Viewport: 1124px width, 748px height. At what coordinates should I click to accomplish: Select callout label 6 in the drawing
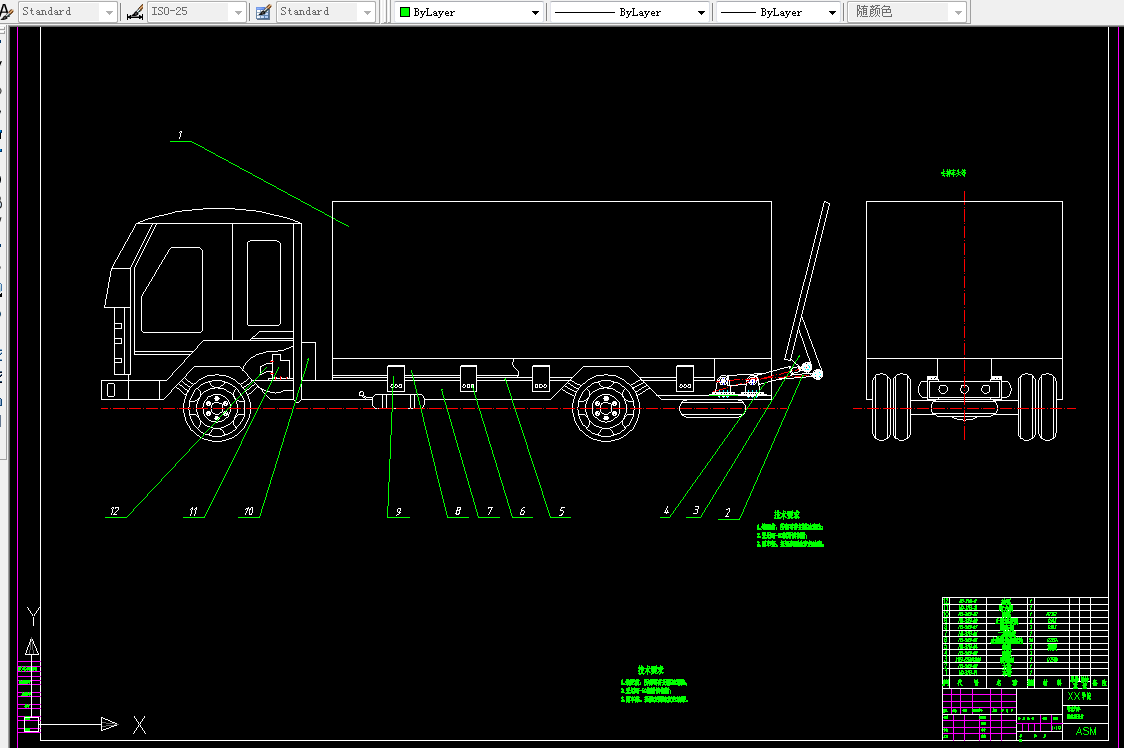[522, 511]
